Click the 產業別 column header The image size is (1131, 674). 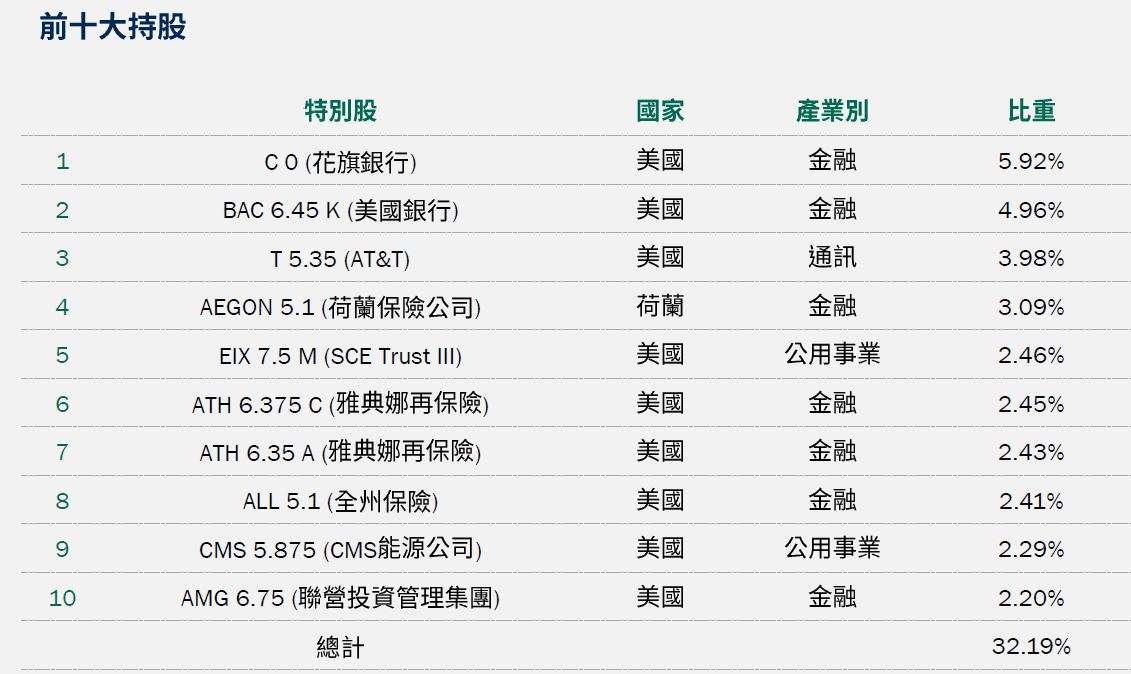click(832, 111)
